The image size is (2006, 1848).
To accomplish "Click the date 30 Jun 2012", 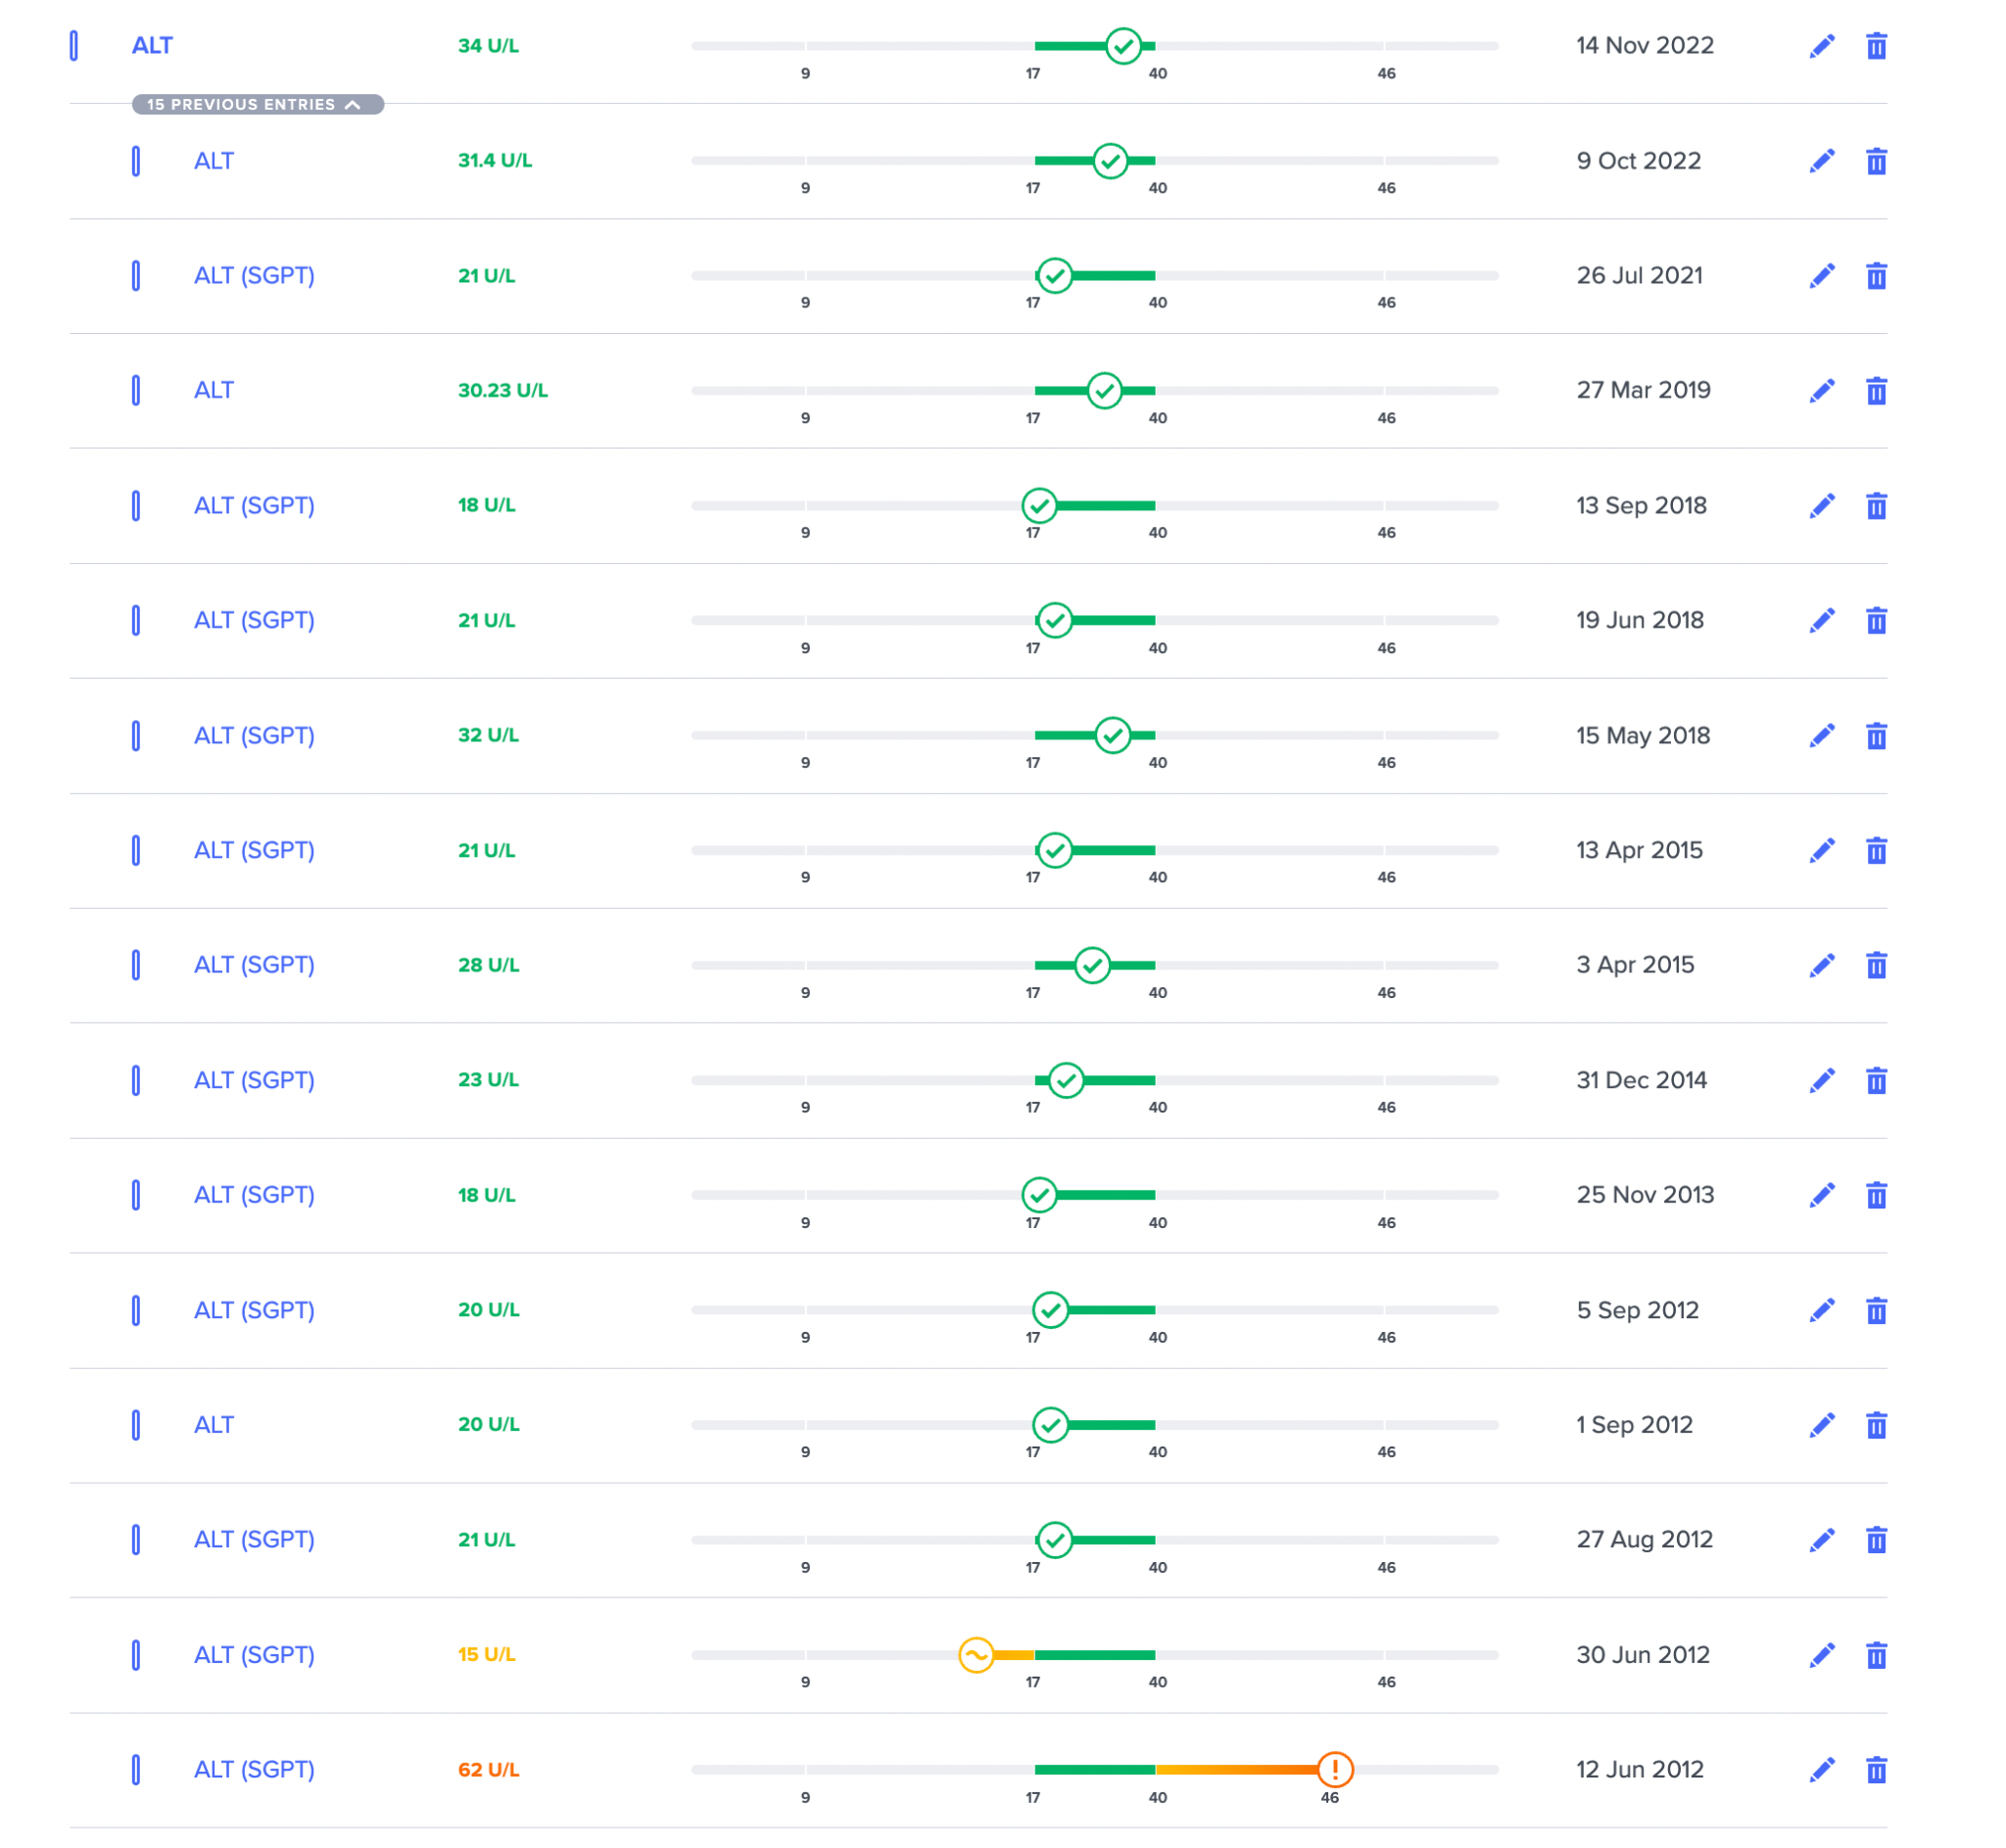I will [x=1643, y=1655].
